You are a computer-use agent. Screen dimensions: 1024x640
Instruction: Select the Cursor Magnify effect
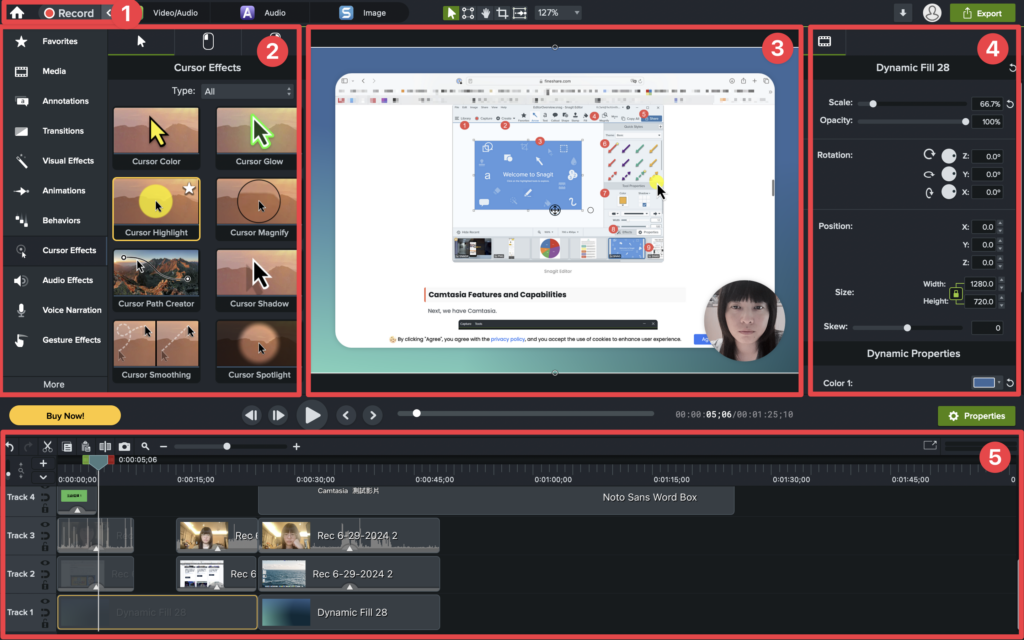tap(257, 209)
